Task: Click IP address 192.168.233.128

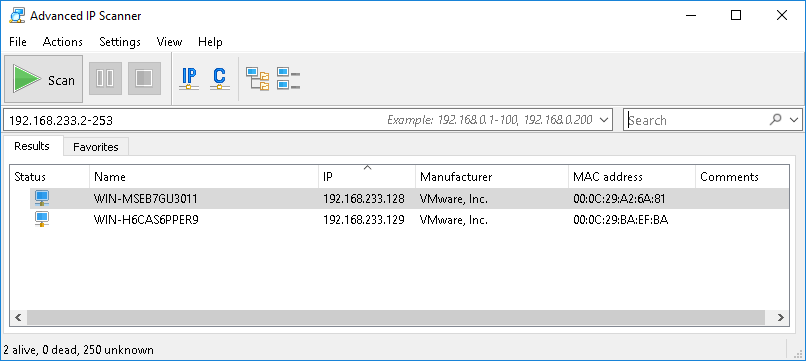Action: [363, 198]
